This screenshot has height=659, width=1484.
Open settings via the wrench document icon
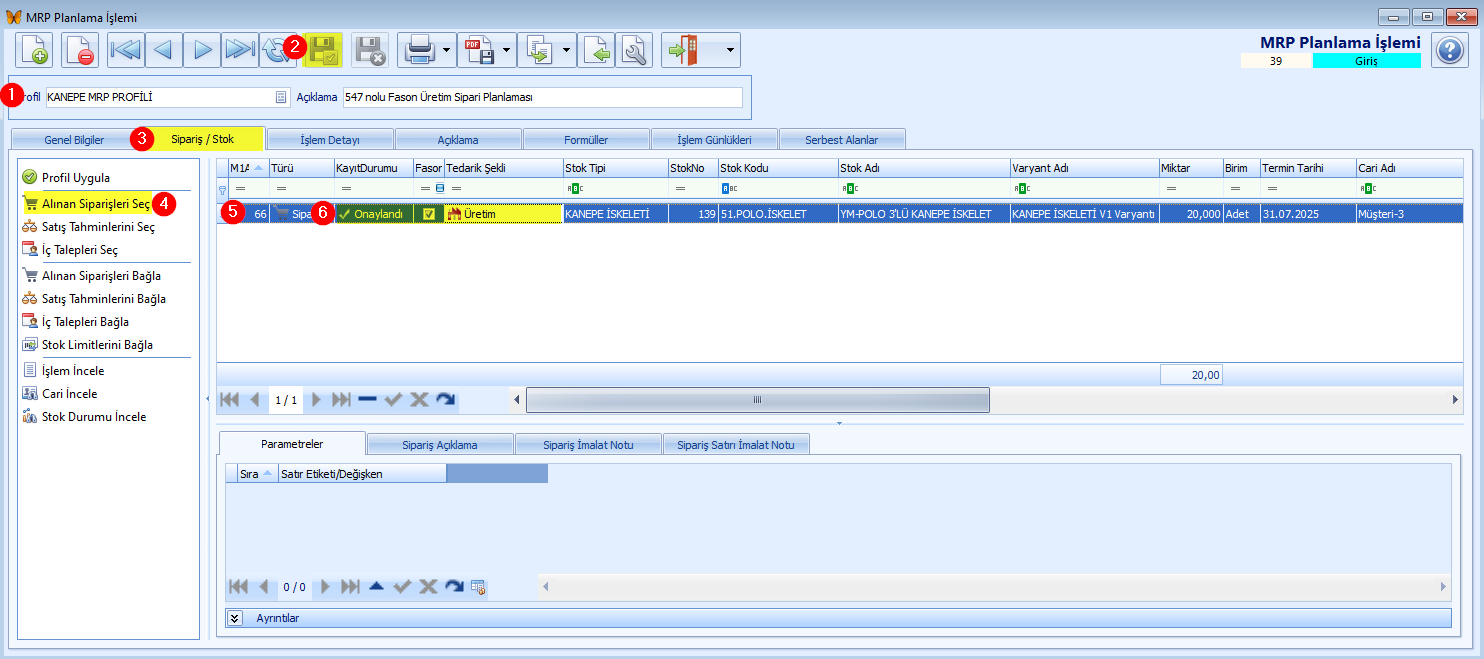pos(634,49)
